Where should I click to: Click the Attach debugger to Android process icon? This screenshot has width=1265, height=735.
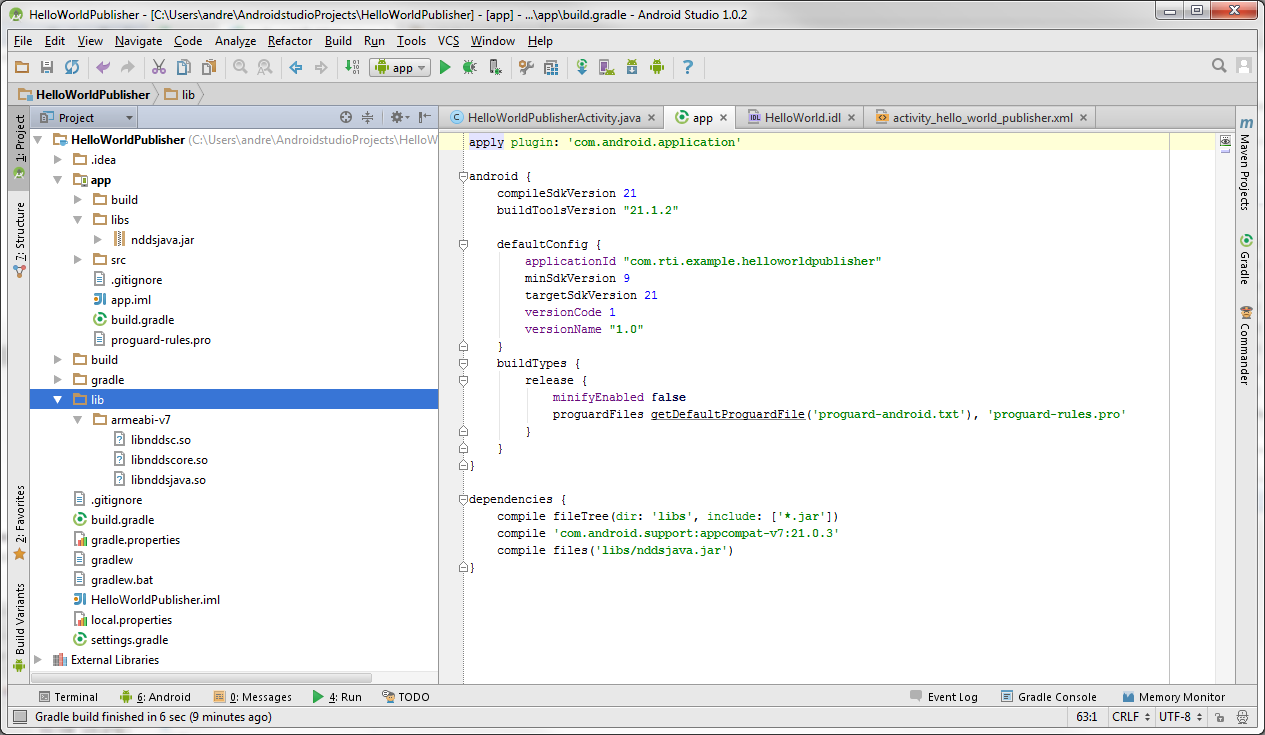pos(495,67)
